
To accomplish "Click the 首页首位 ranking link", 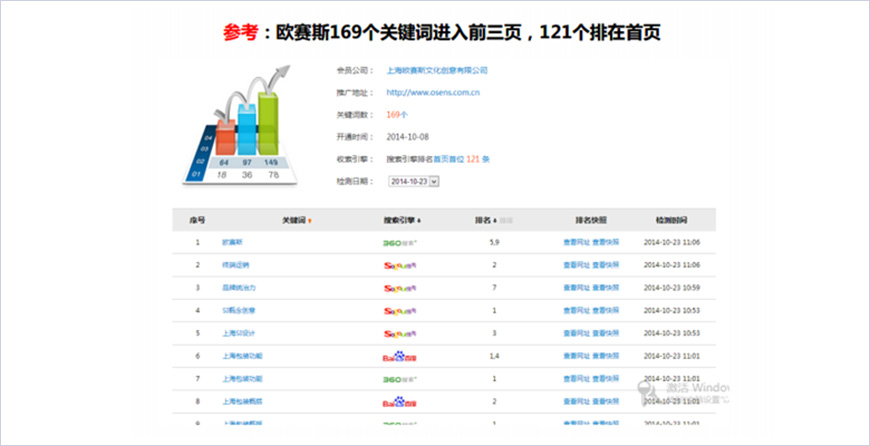I will coord(448,159).
